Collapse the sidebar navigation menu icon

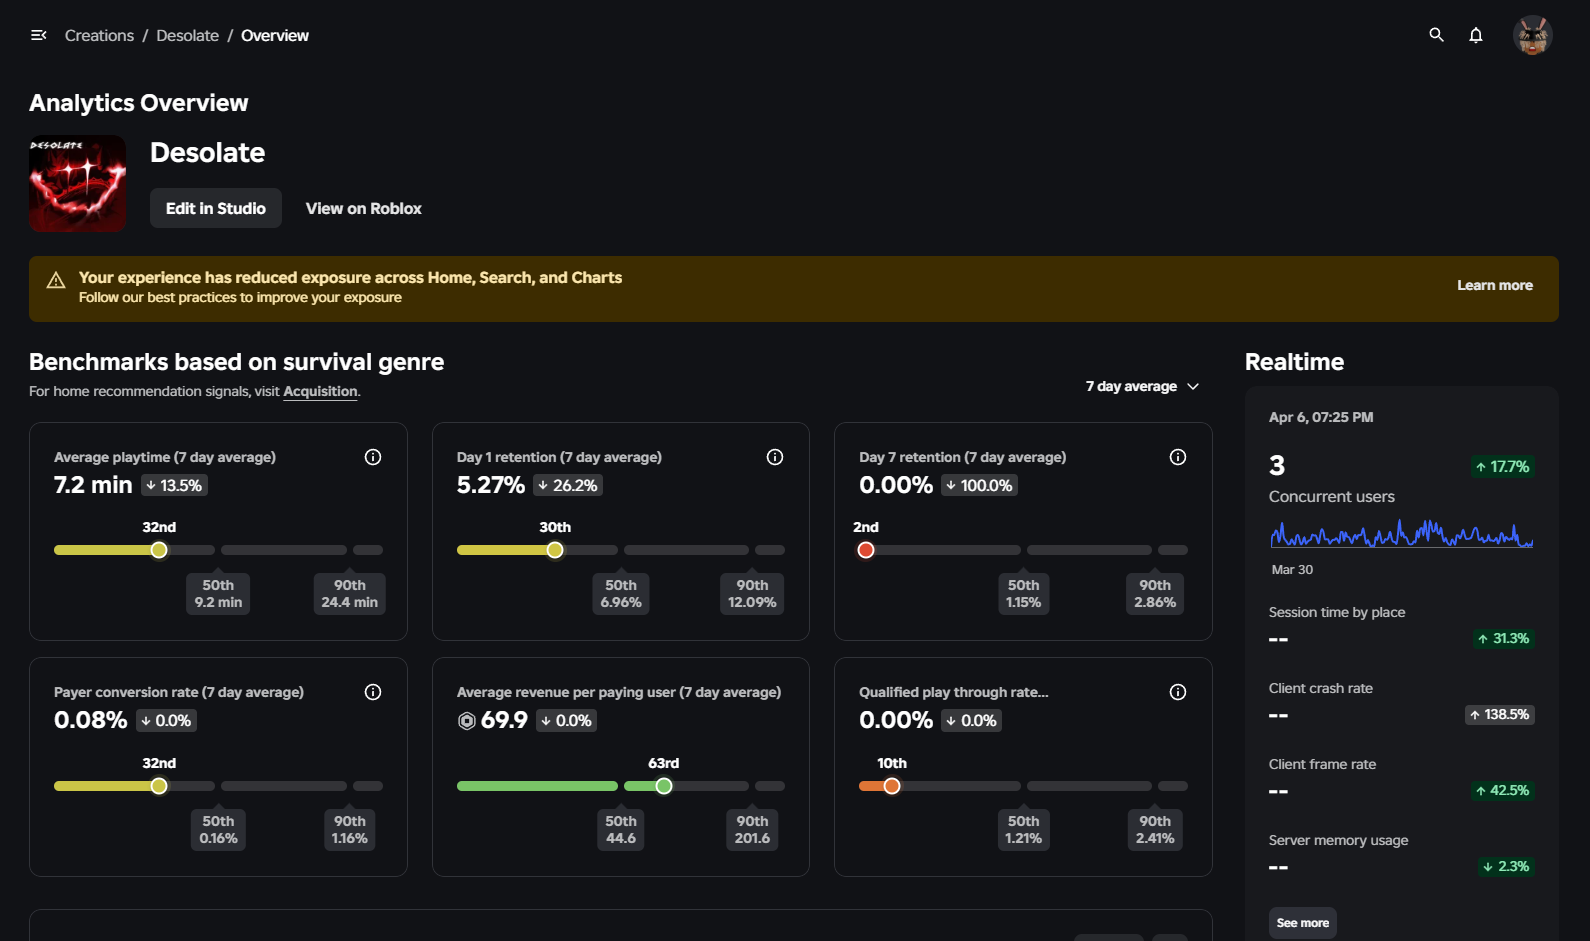(x=39, y=35)
